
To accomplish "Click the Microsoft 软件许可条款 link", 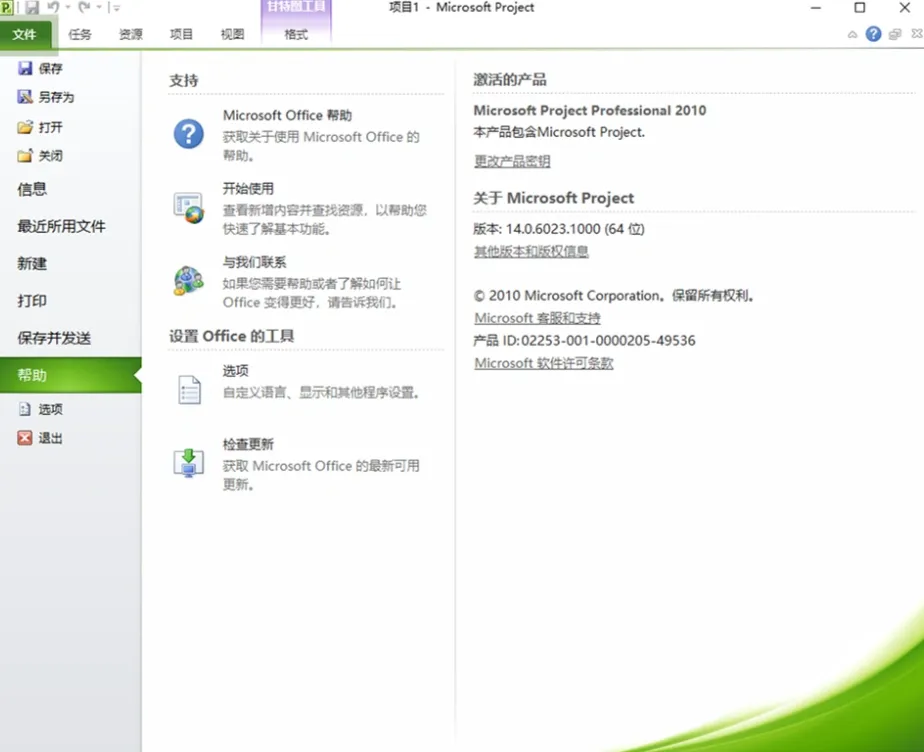I will coord(543,364).
